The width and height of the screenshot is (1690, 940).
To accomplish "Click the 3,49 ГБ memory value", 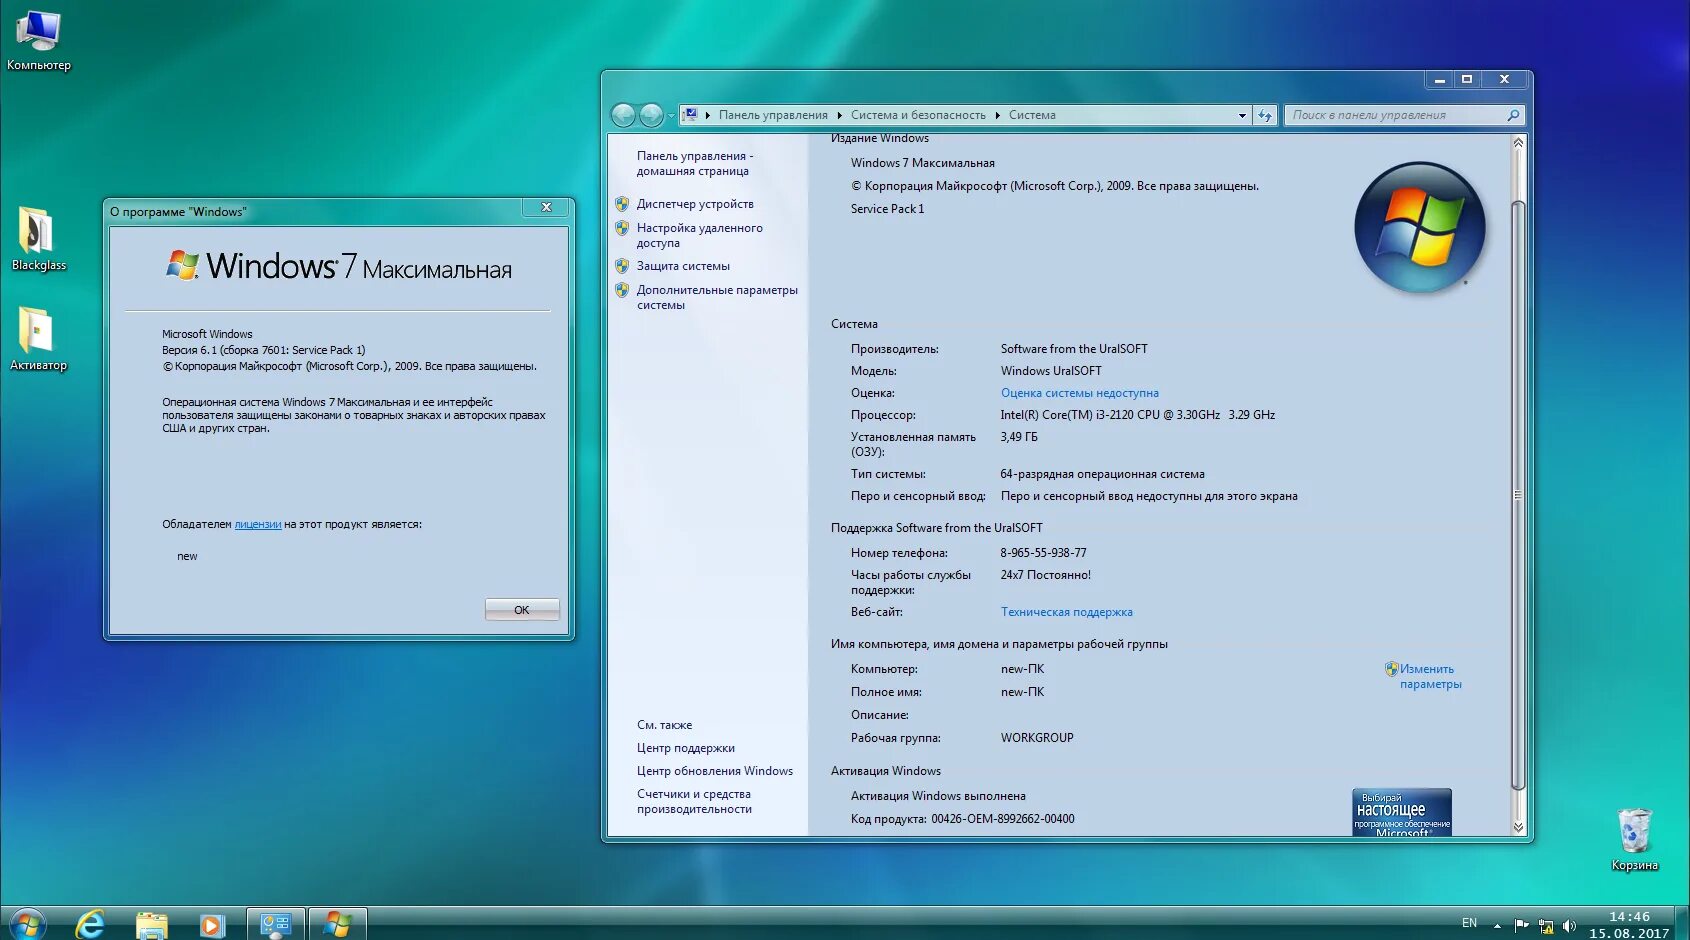I will [1019, 437].
